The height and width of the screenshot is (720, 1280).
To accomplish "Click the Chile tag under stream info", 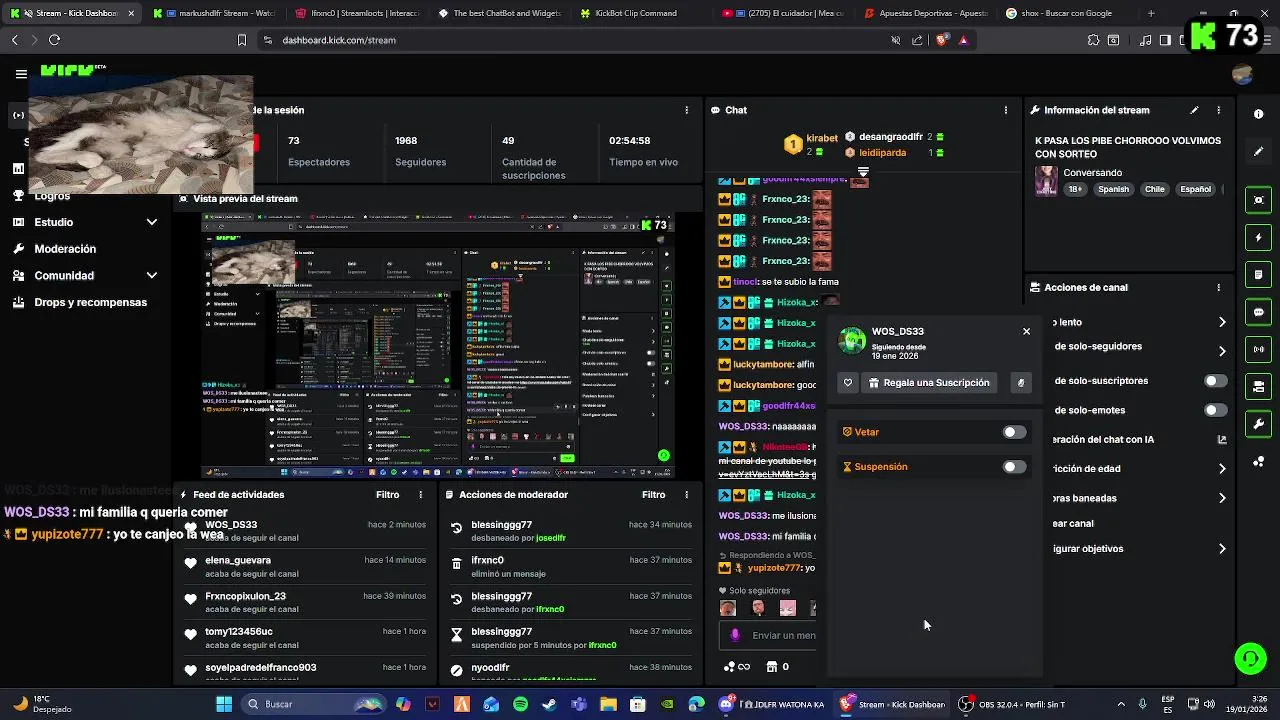I will click(1154, 189).
